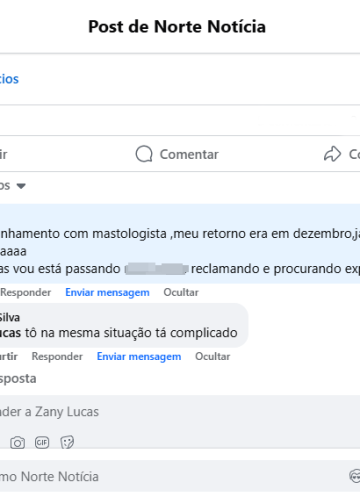Viewport: 360px width, 504px height.
Task: Click the emoji icon in the Norte Notícia comment box
Action: click(x=355, y=476)
